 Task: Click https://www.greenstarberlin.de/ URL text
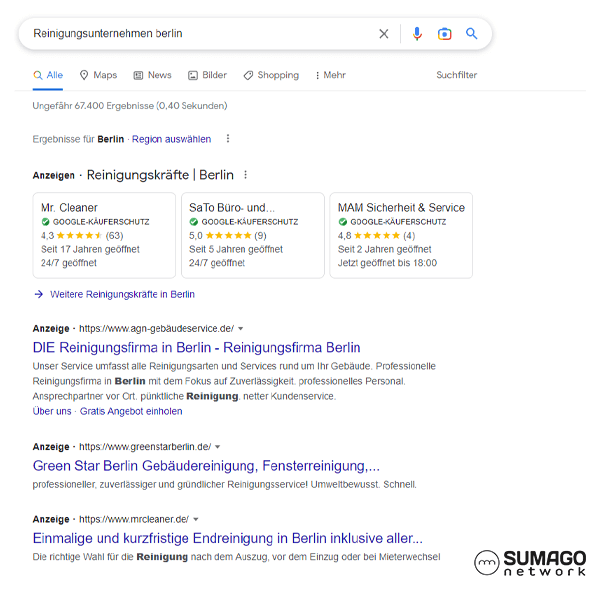(x=145, y=447)
